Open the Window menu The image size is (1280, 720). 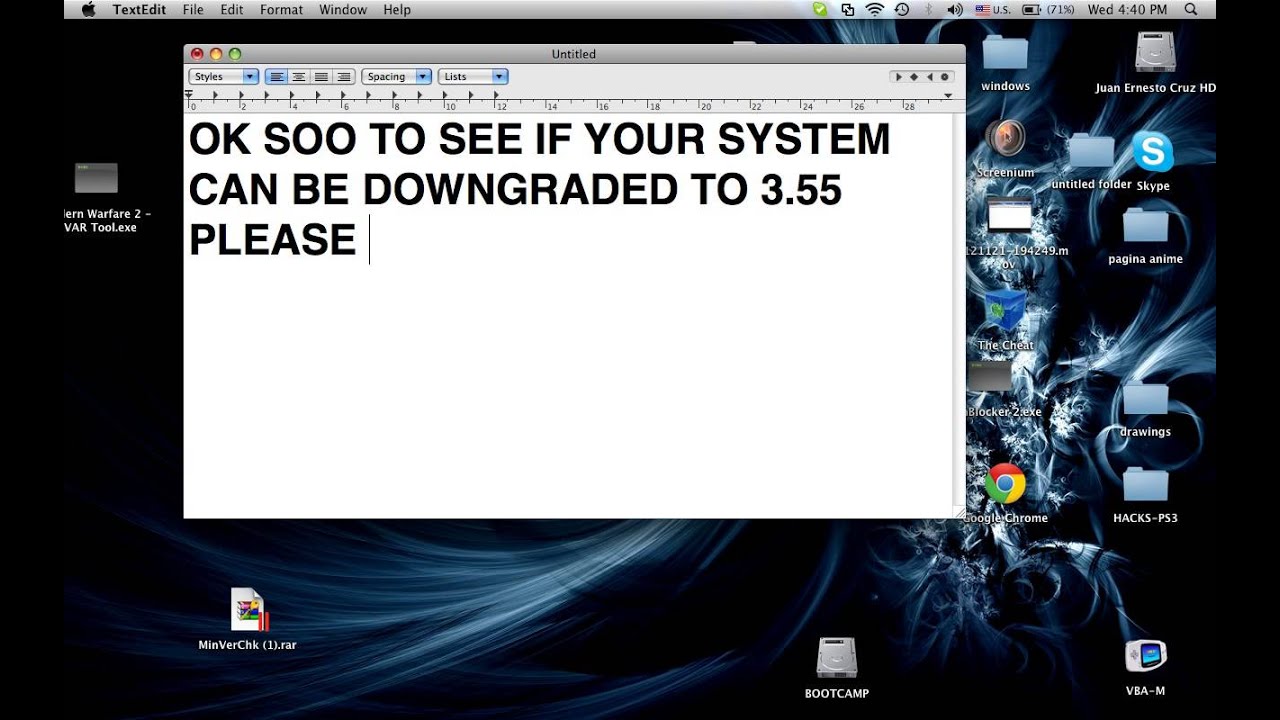click(x=343, y=10)
